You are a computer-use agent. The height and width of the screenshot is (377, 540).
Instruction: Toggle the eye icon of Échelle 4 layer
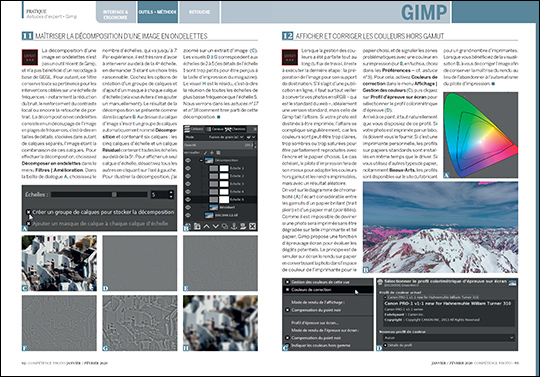pos(188,192)
